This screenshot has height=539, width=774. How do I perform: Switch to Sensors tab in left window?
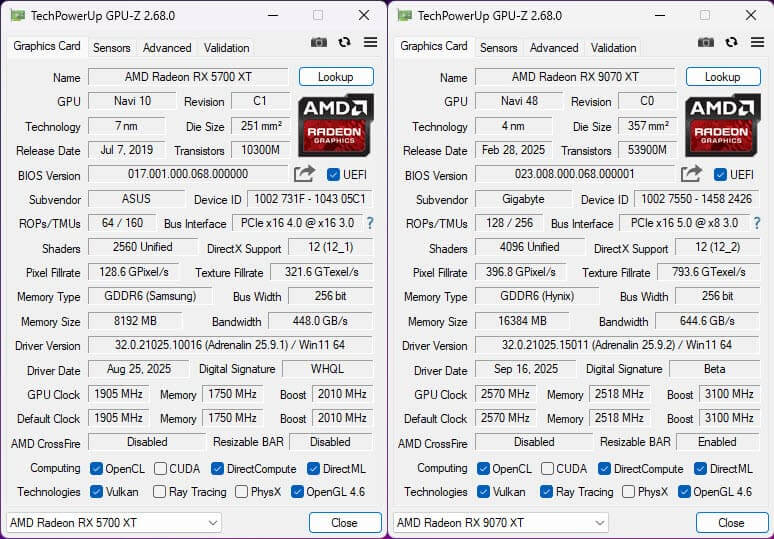point(111,47)
